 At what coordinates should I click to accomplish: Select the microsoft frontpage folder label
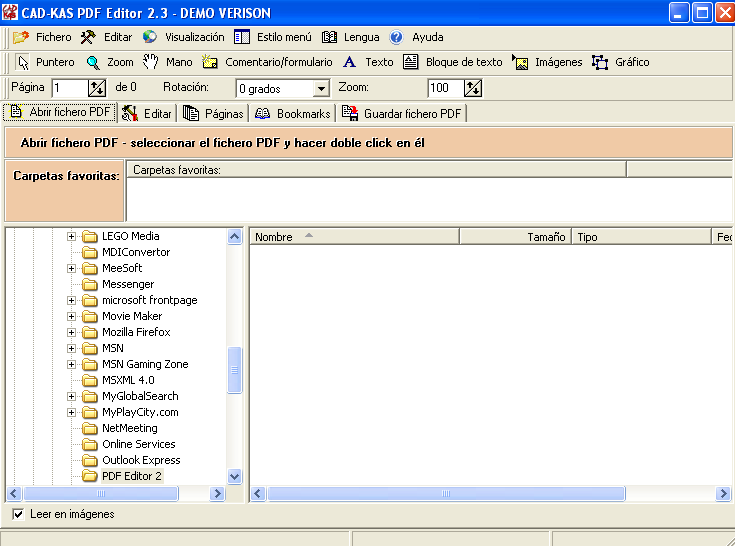point(150,300)
